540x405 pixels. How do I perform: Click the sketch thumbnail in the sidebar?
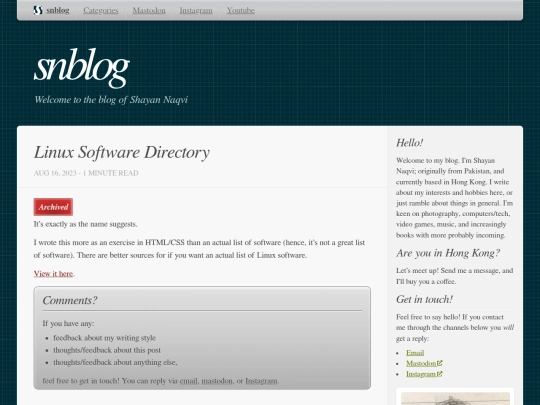455,398
